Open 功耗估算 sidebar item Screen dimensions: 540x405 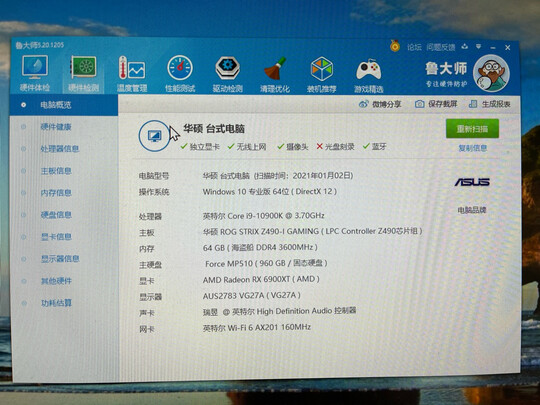click(56, 303)
